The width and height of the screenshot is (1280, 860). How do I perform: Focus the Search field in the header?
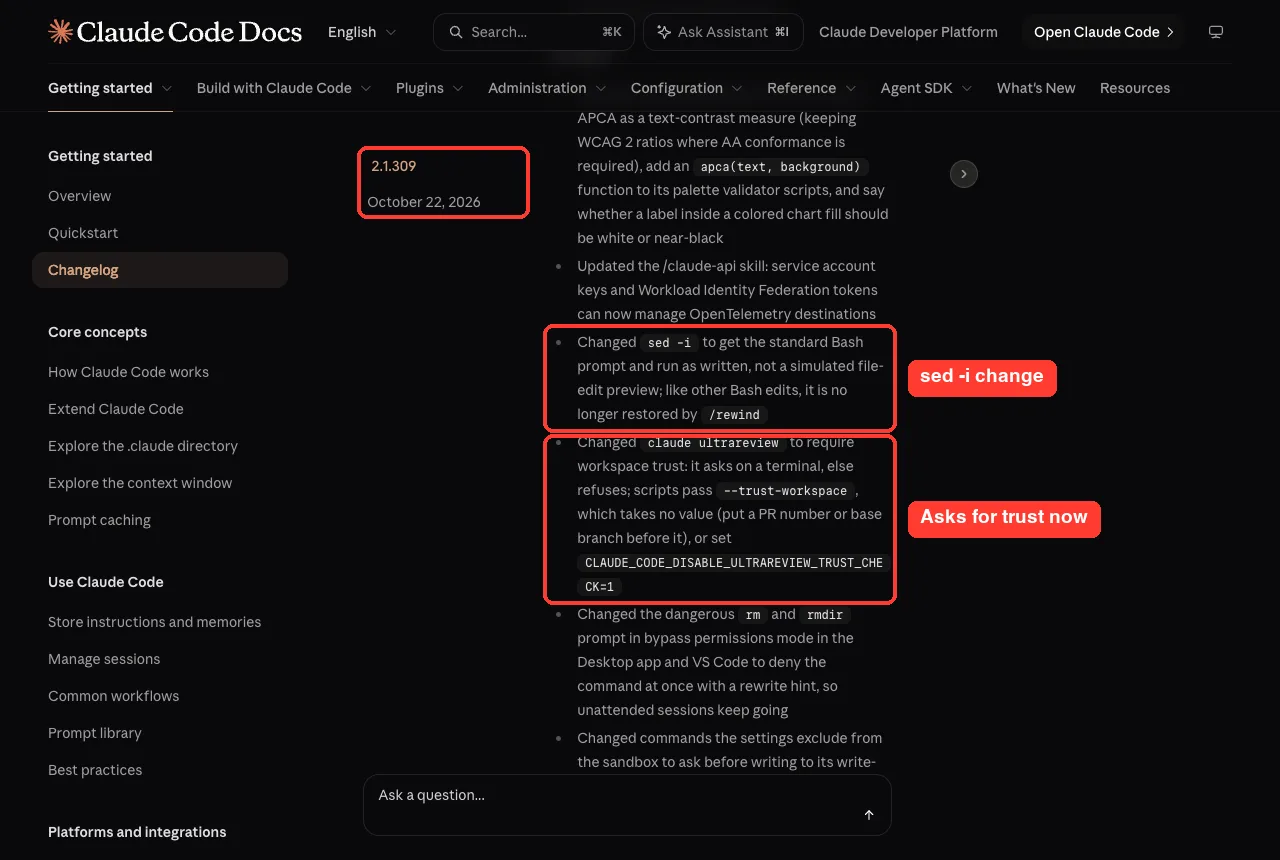coord(534,32)
